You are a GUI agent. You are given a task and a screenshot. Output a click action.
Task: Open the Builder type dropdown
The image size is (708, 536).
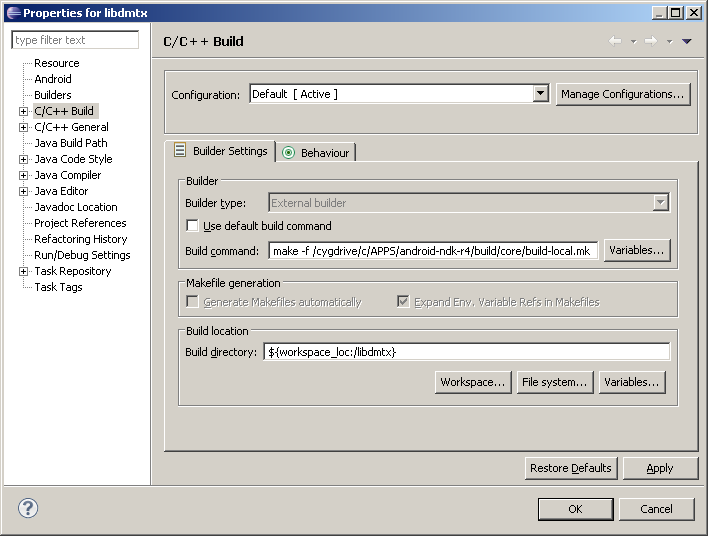[661, 203]
